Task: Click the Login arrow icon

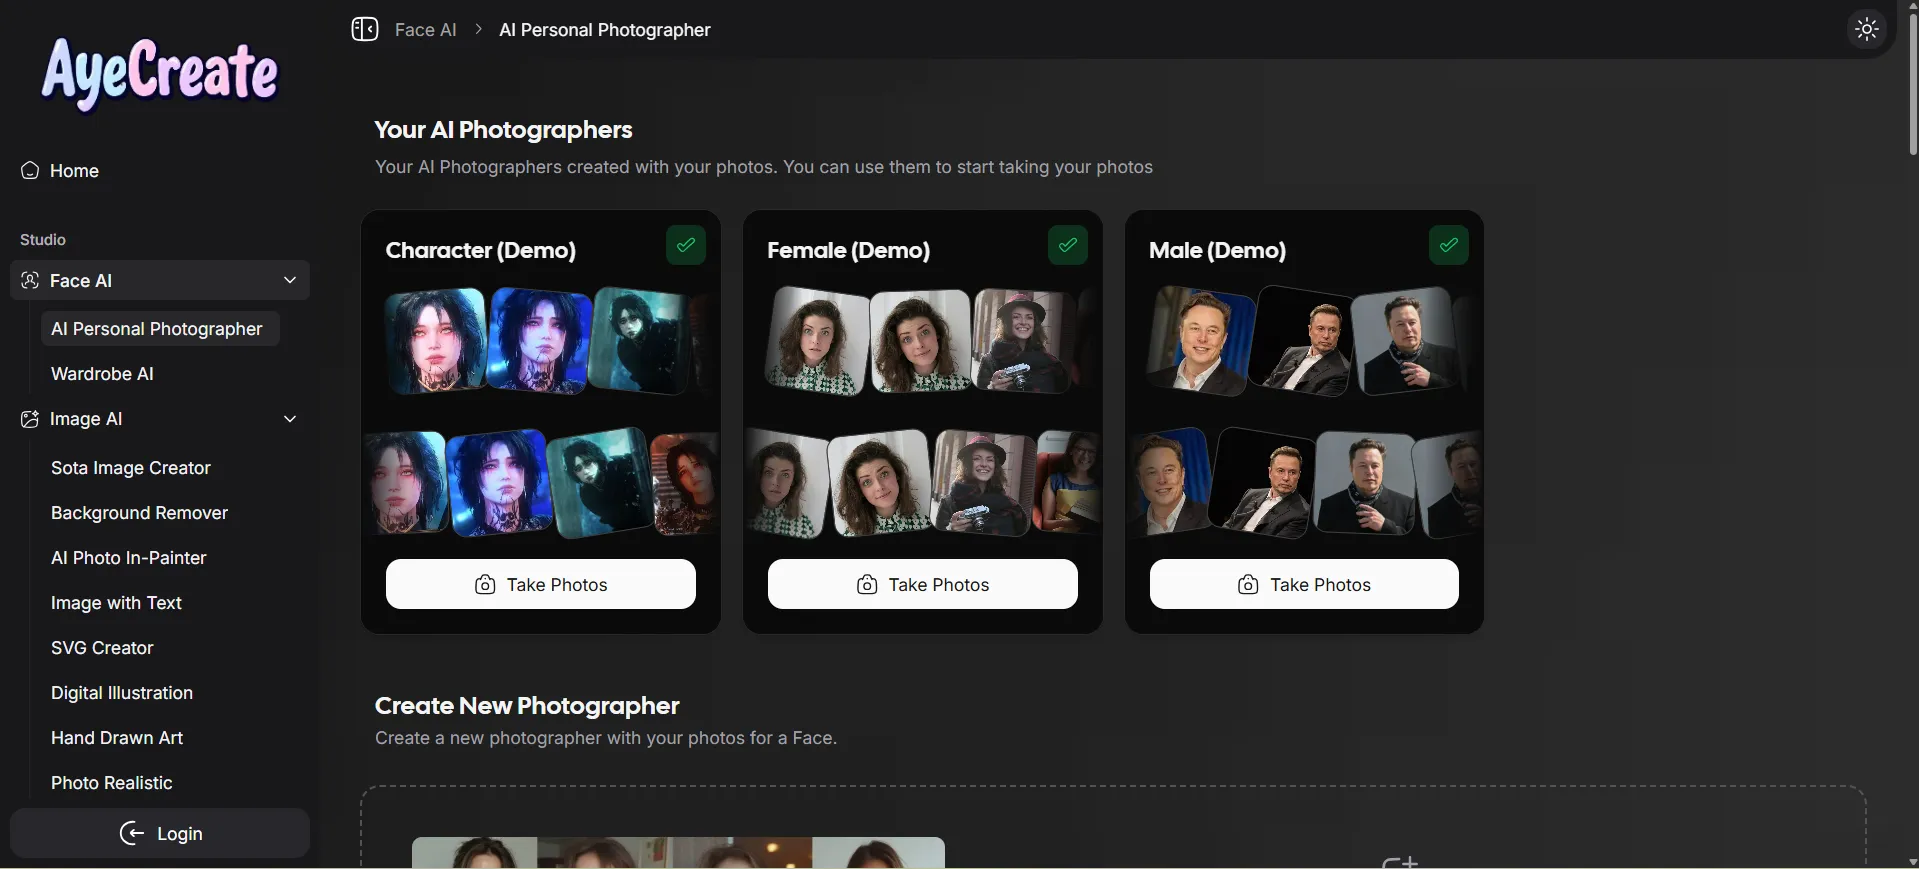Action: point(132,833)
